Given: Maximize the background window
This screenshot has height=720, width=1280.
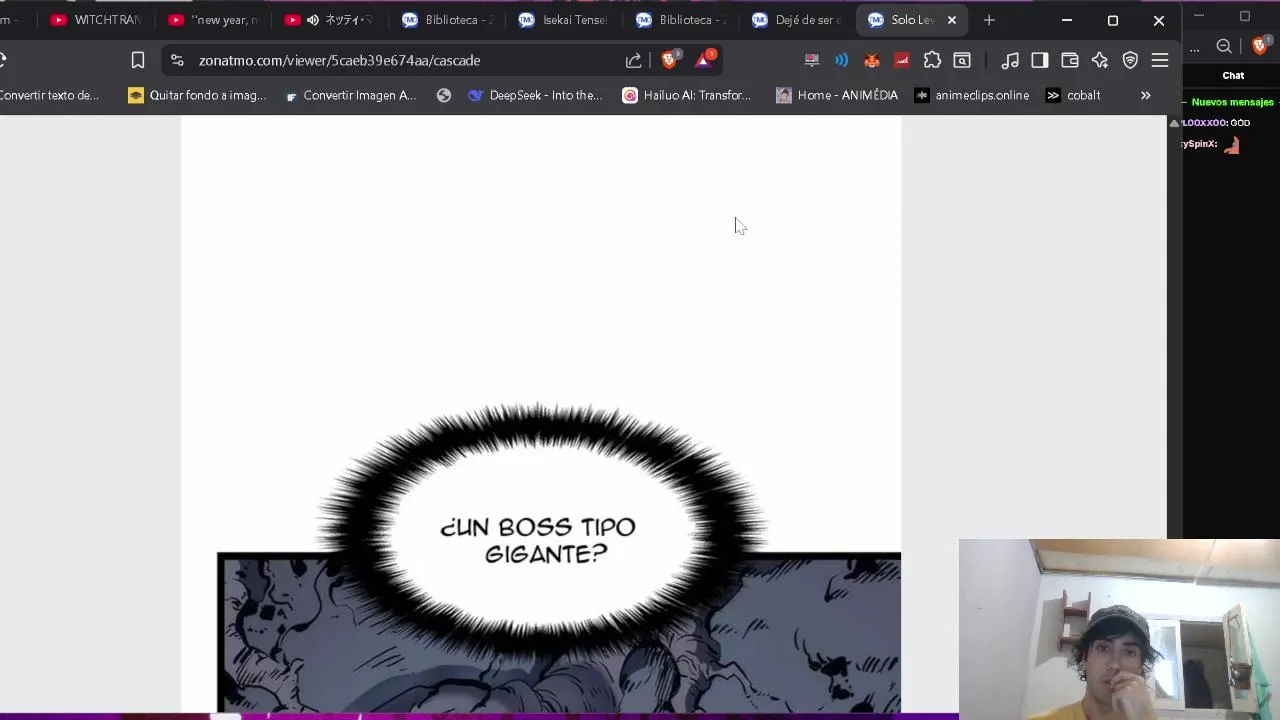Looking at the screenshot, I should click(x=1245, y=16).
